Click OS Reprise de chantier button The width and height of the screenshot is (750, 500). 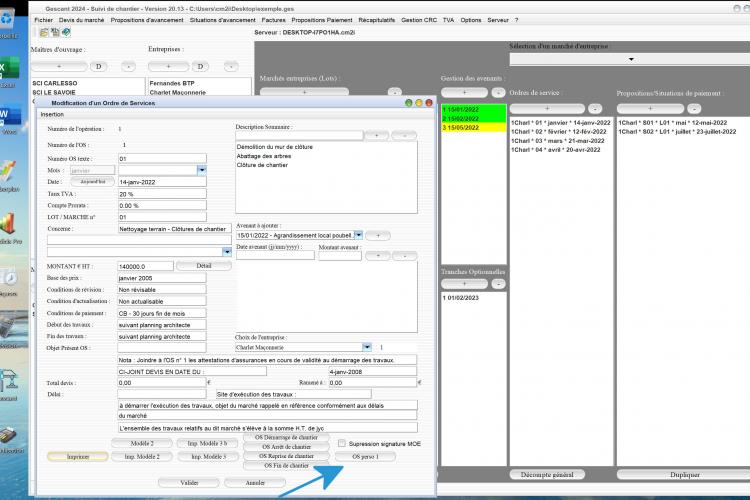point(286,456)
